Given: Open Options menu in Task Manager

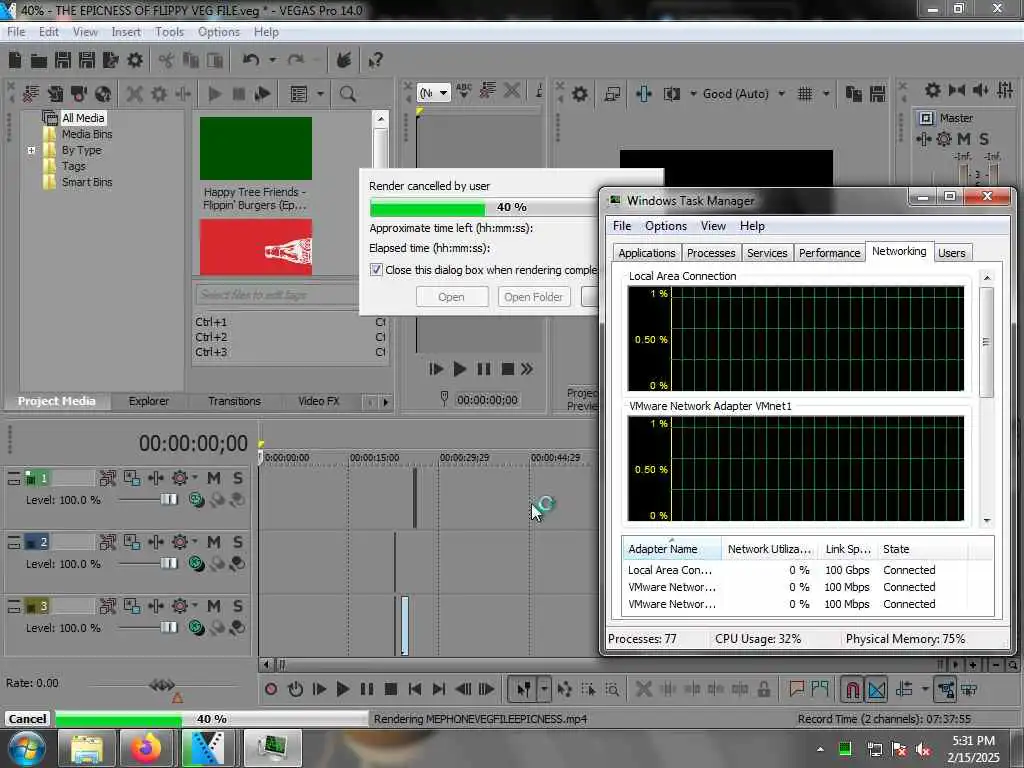Looking at the screenshot, I should [665, 226].
